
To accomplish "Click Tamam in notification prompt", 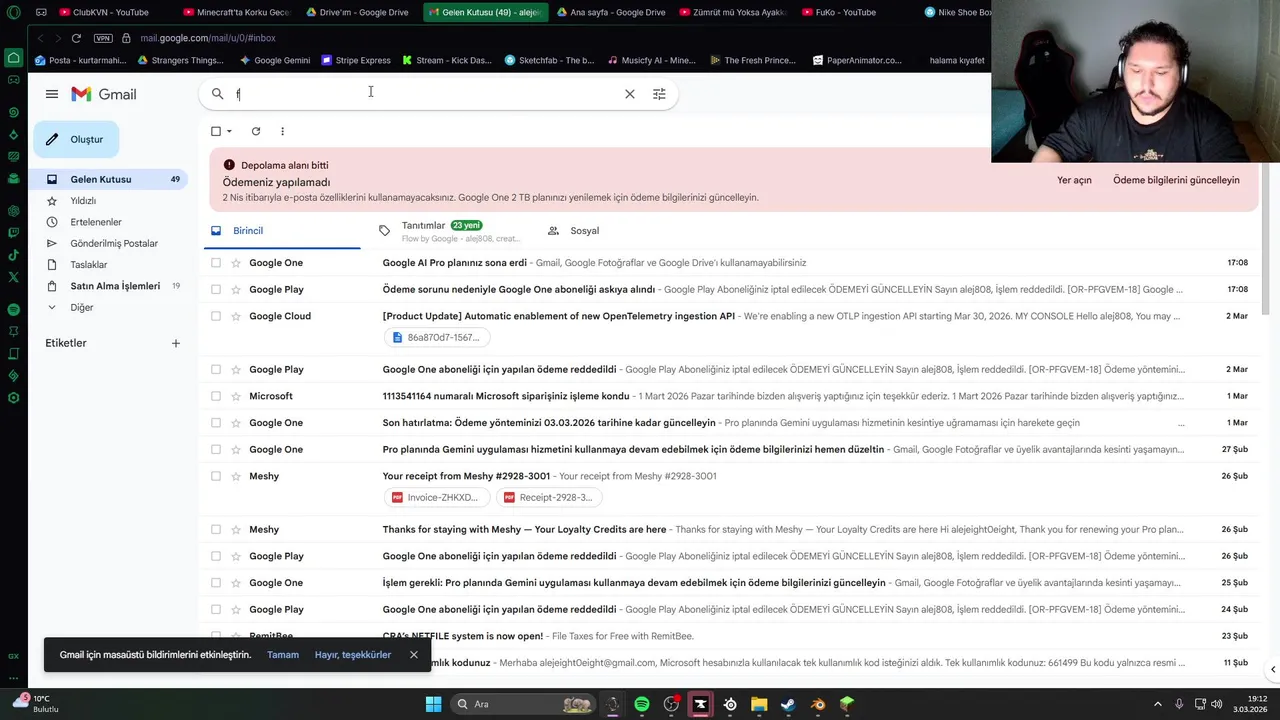I will (x=283, y=655).
